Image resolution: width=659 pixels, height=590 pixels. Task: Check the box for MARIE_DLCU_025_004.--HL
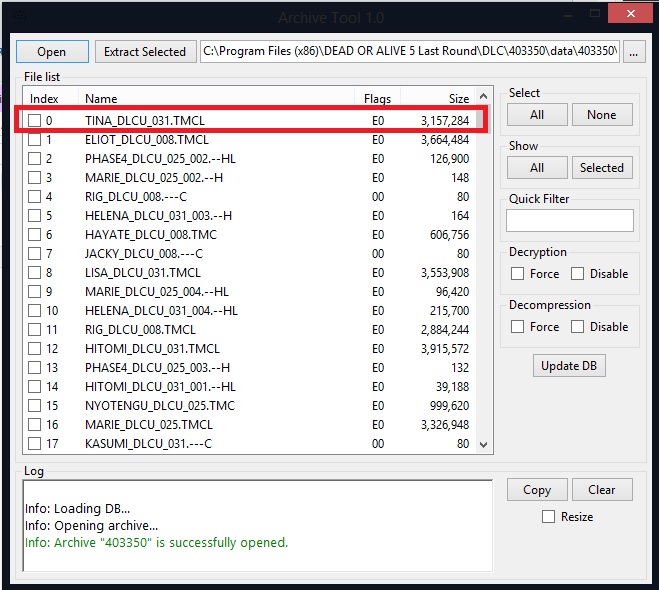pos(34,292)
